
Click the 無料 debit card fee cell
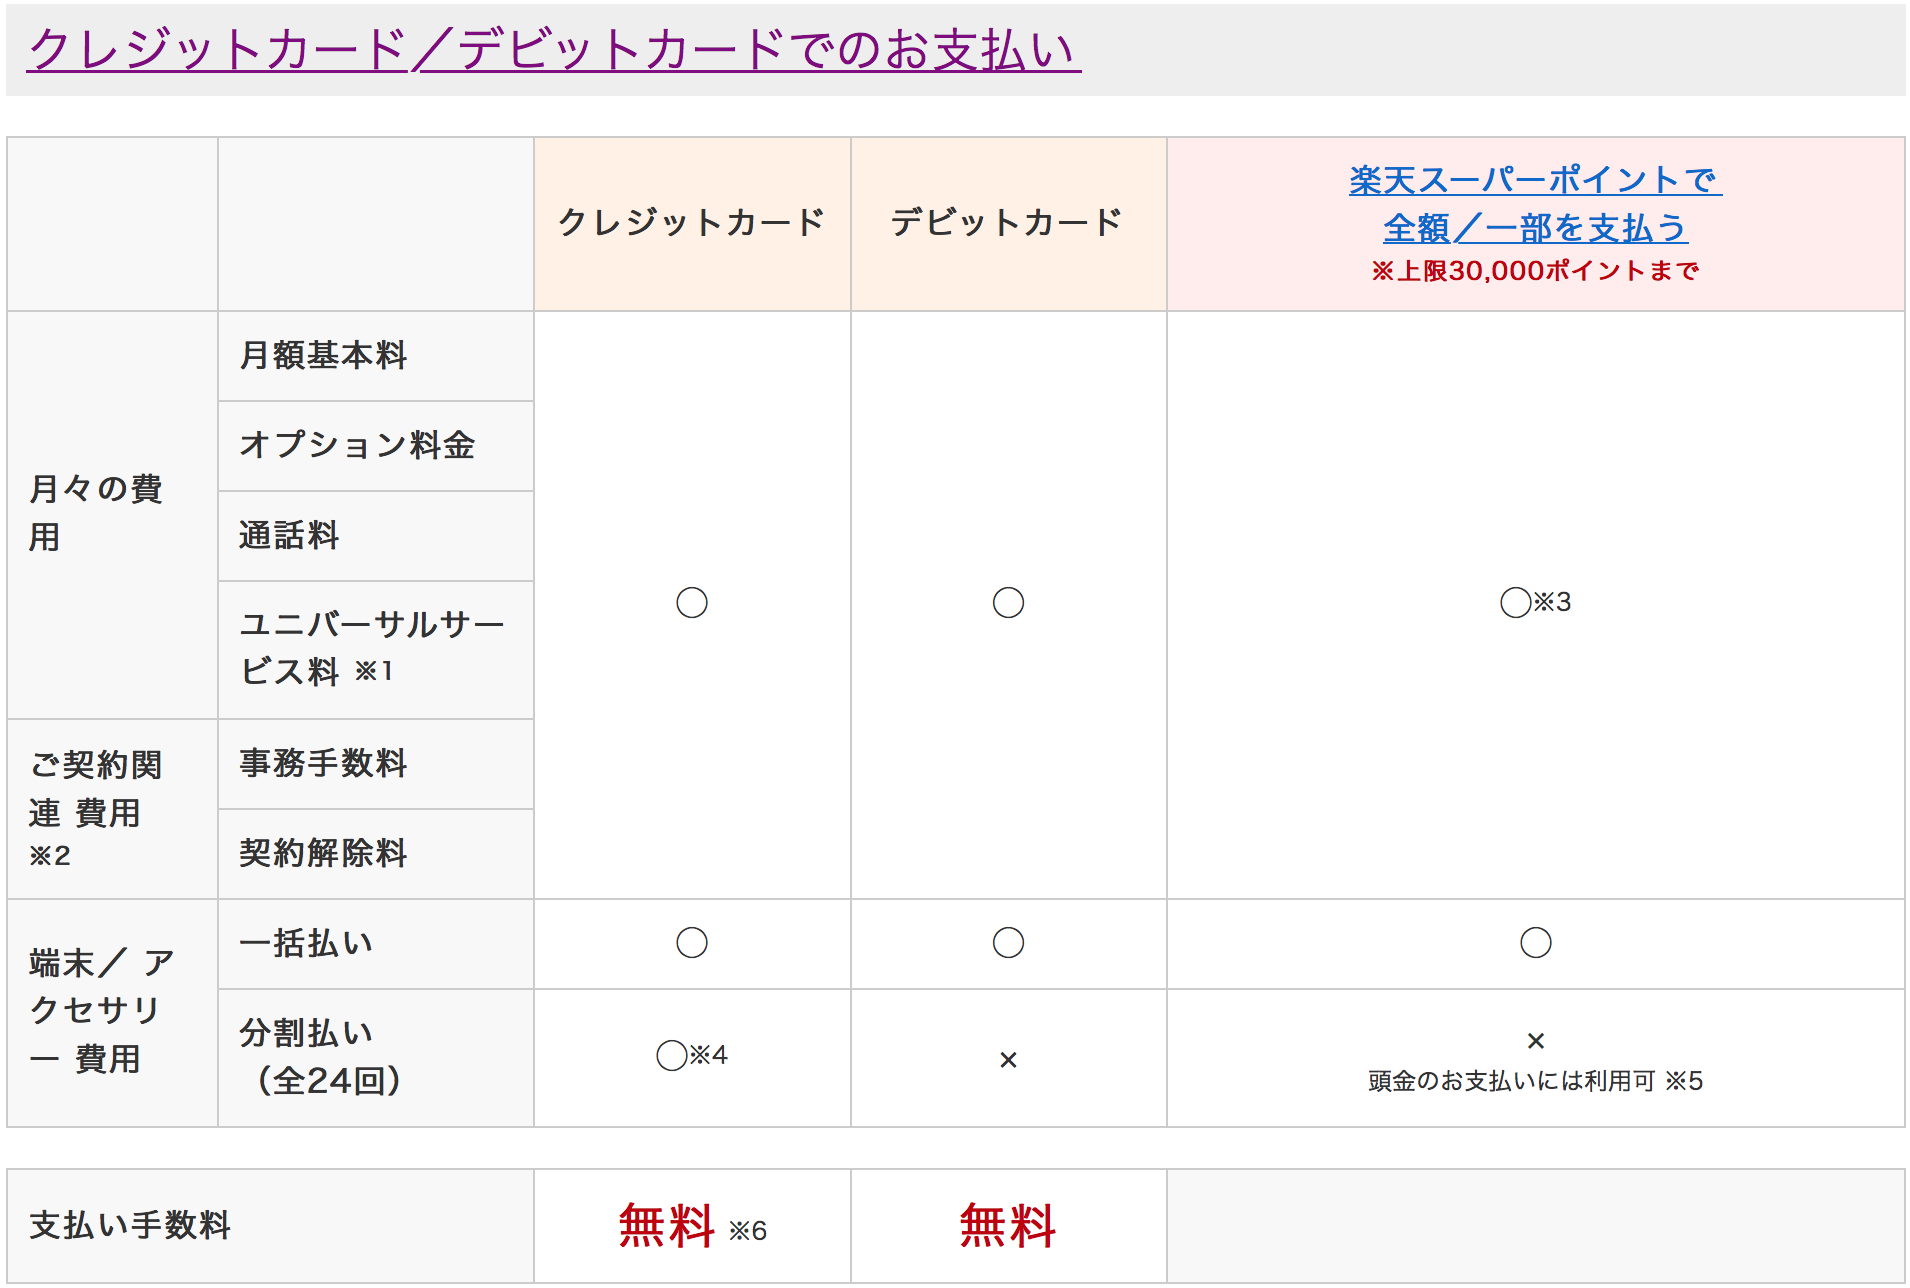[1008, 1226]
